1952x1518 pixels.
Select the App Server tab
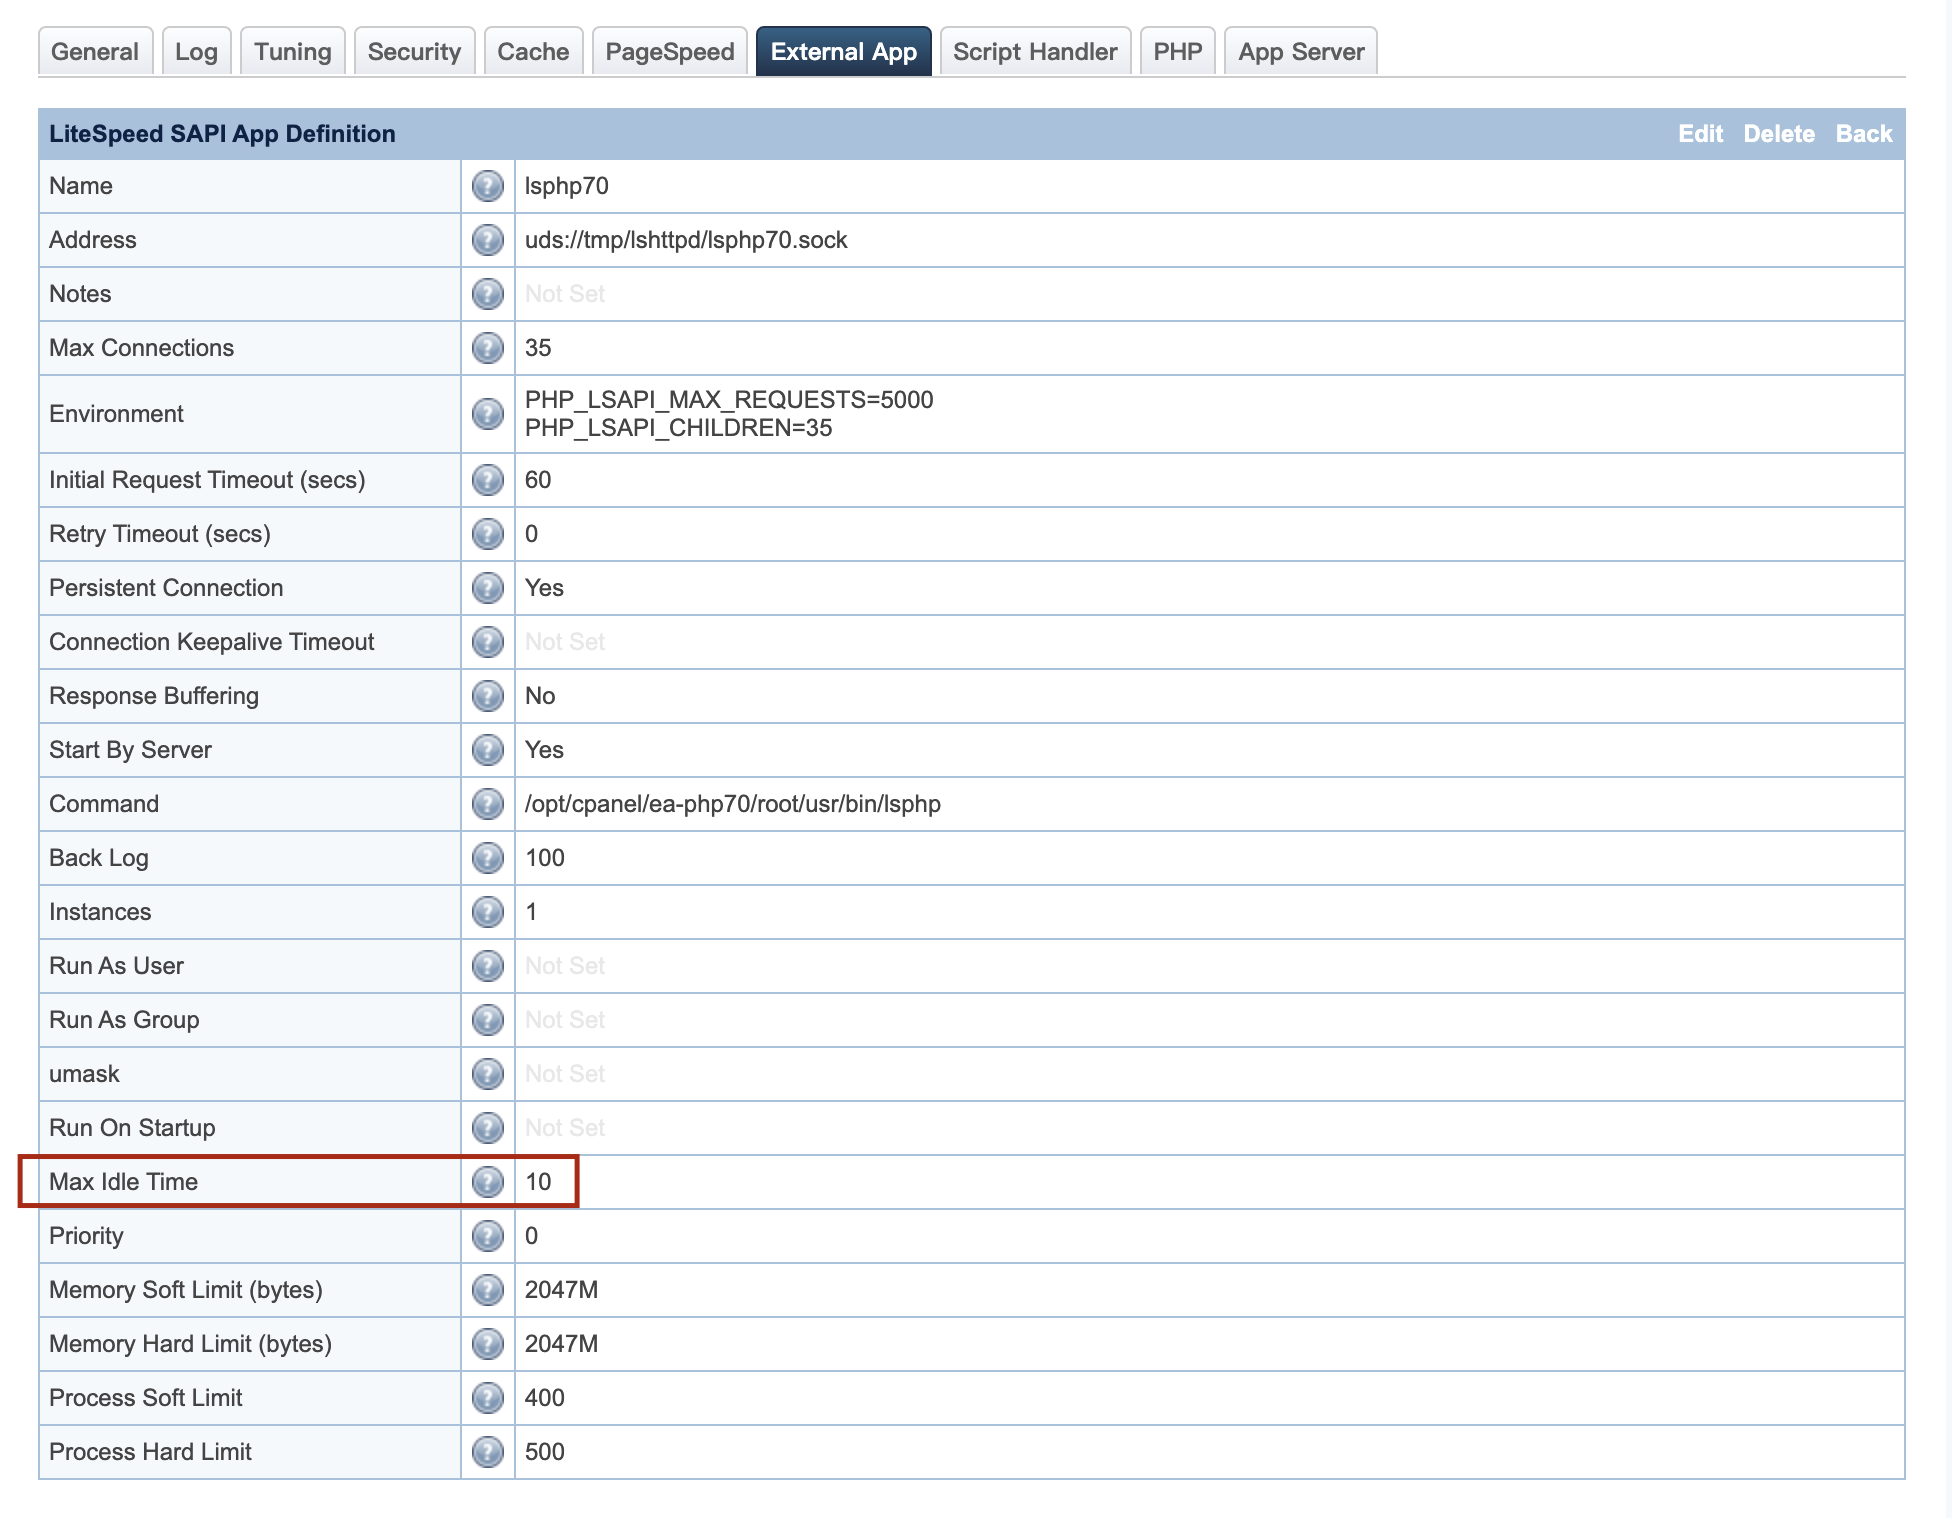pyautogui.click(x=1300, y=52)
